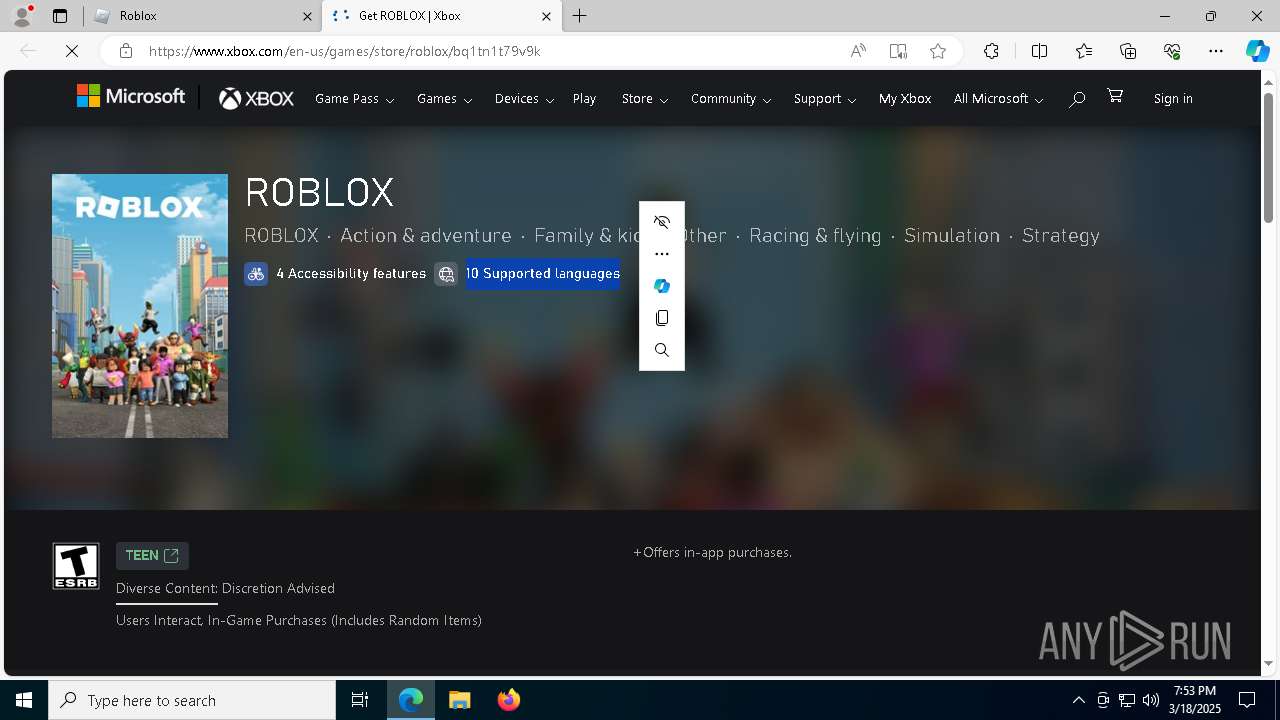Expand the Devices menu
This screenshot has height=720, width=1280.
524,99
